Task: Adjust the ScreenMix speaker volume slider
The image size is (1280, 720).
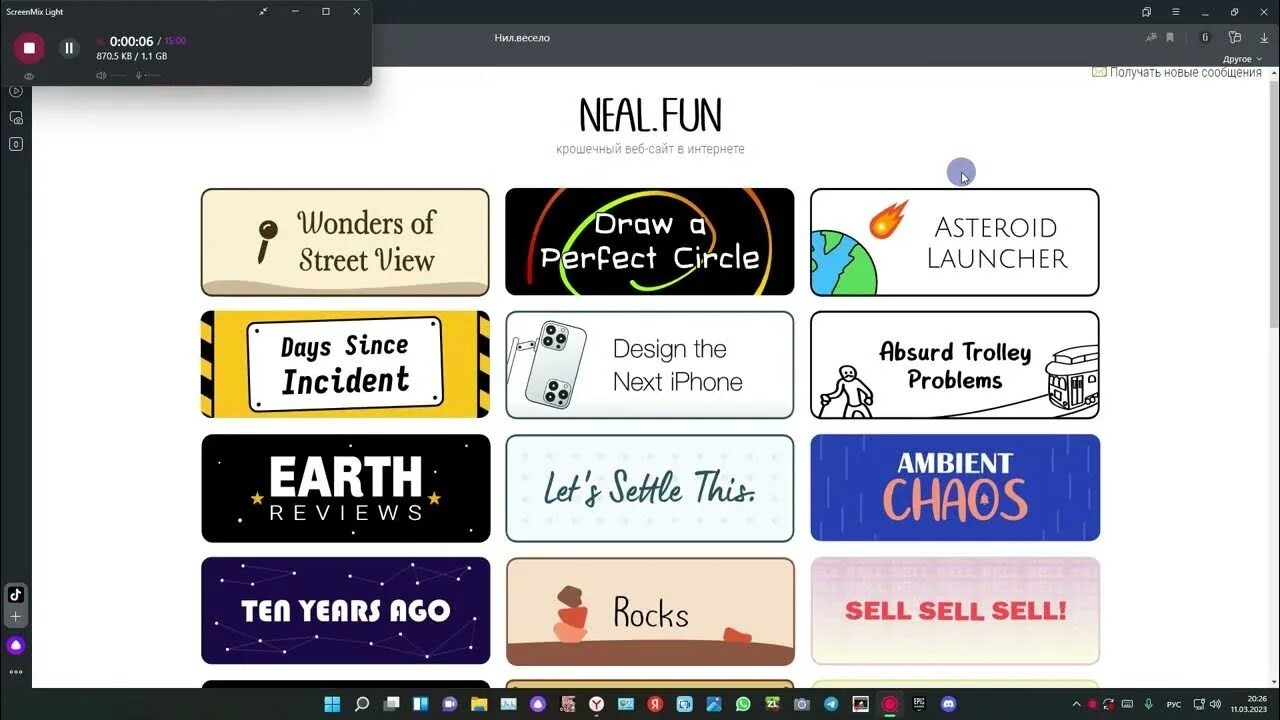Action: [119, 75]
